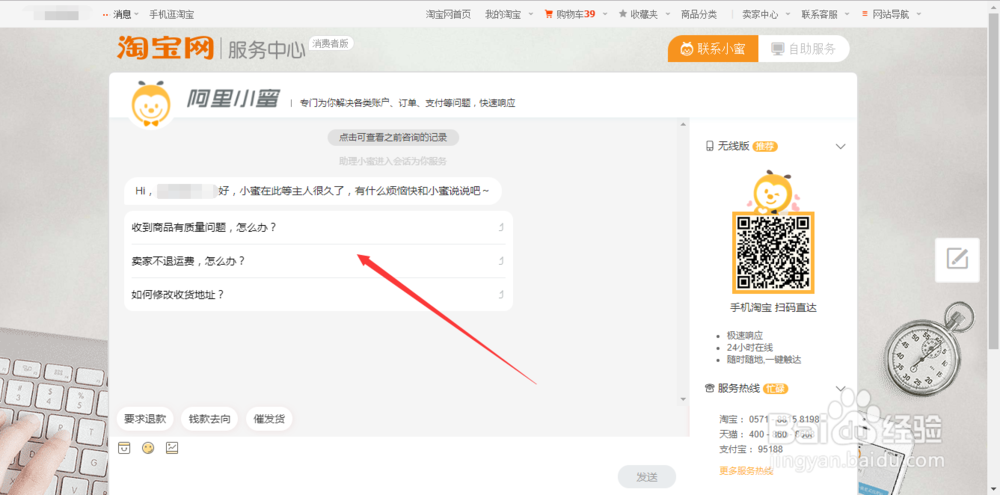Collapse the 无线版 section chevron

pyautogui.click(x=841, y=147)
